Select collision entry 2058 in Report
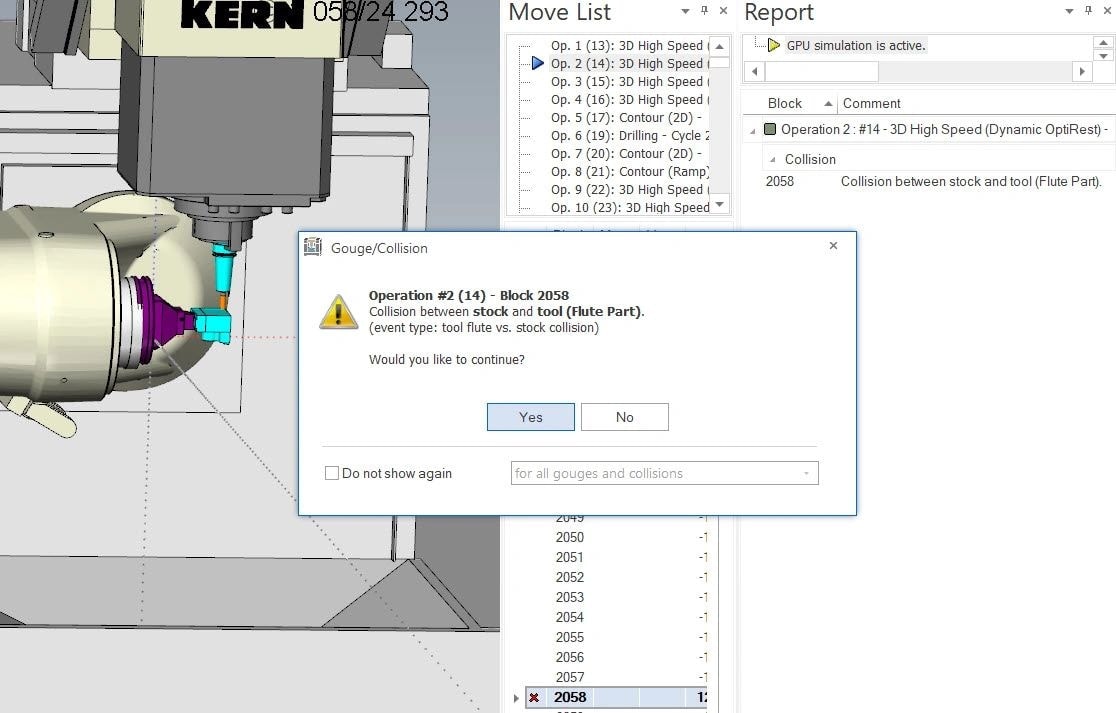Image resolution: width=1116 pixels, height=713 pixels. pos(779,181)
